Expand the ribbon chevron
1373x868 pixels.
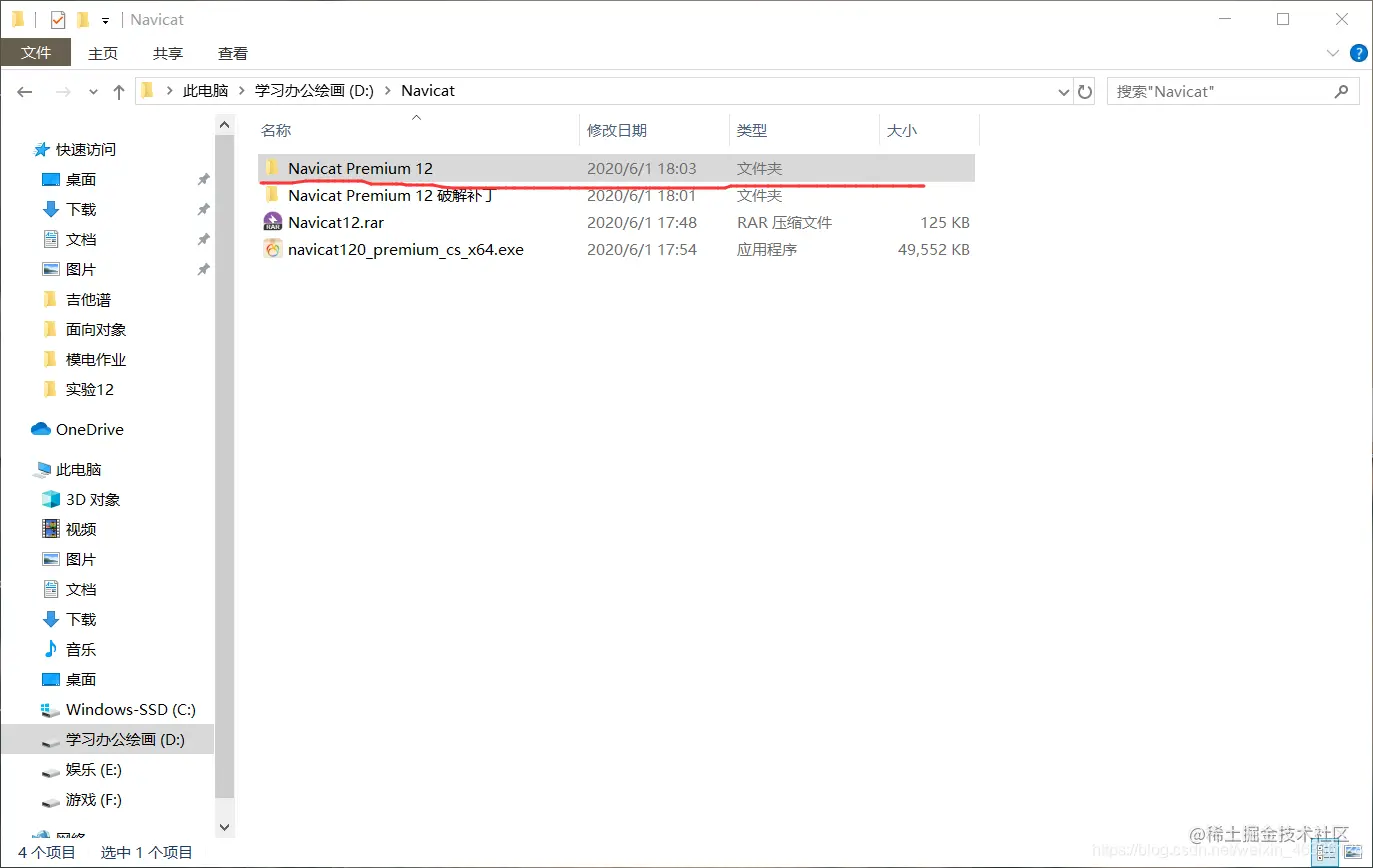pos(1333,53)
